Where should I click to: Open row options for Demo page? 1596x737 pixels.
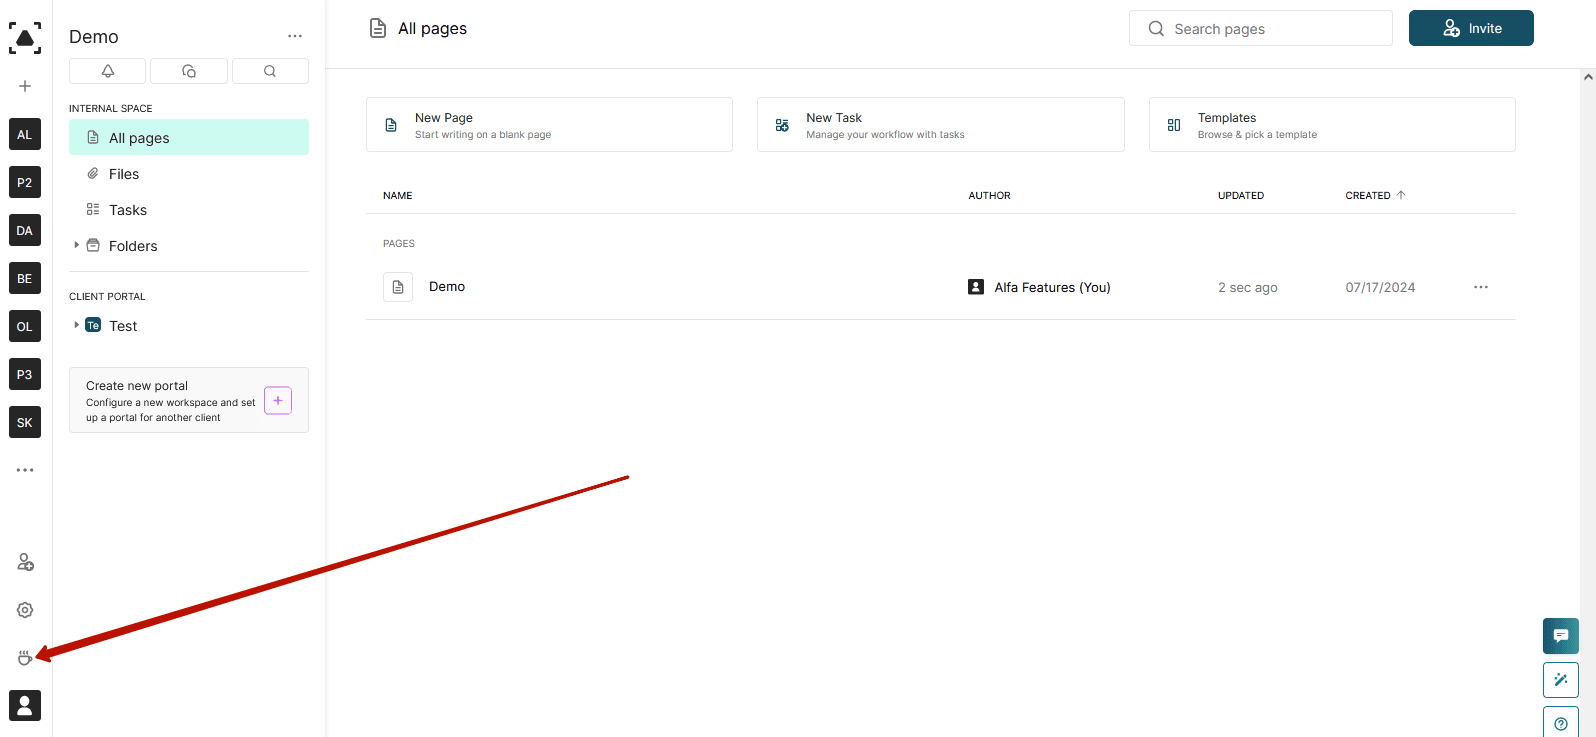(1481, 287)
